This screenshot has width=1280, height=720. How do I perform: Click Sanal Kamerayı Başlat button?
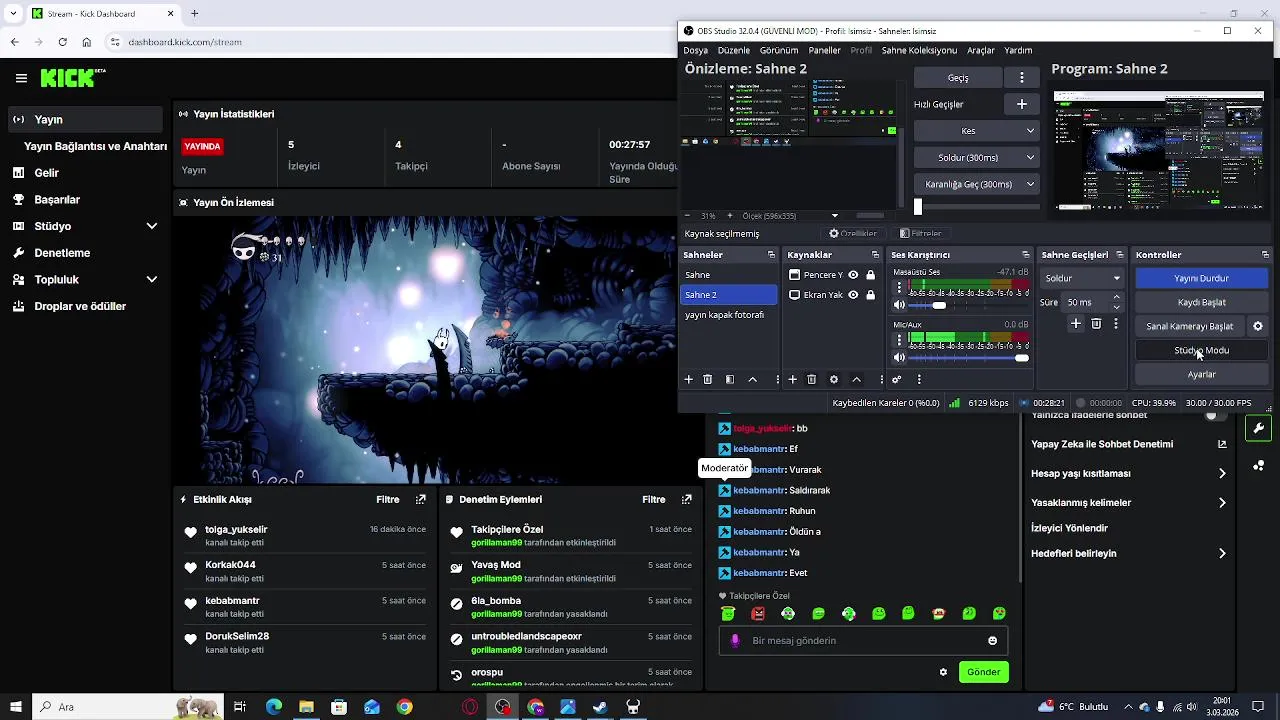tap(1190, 326)
